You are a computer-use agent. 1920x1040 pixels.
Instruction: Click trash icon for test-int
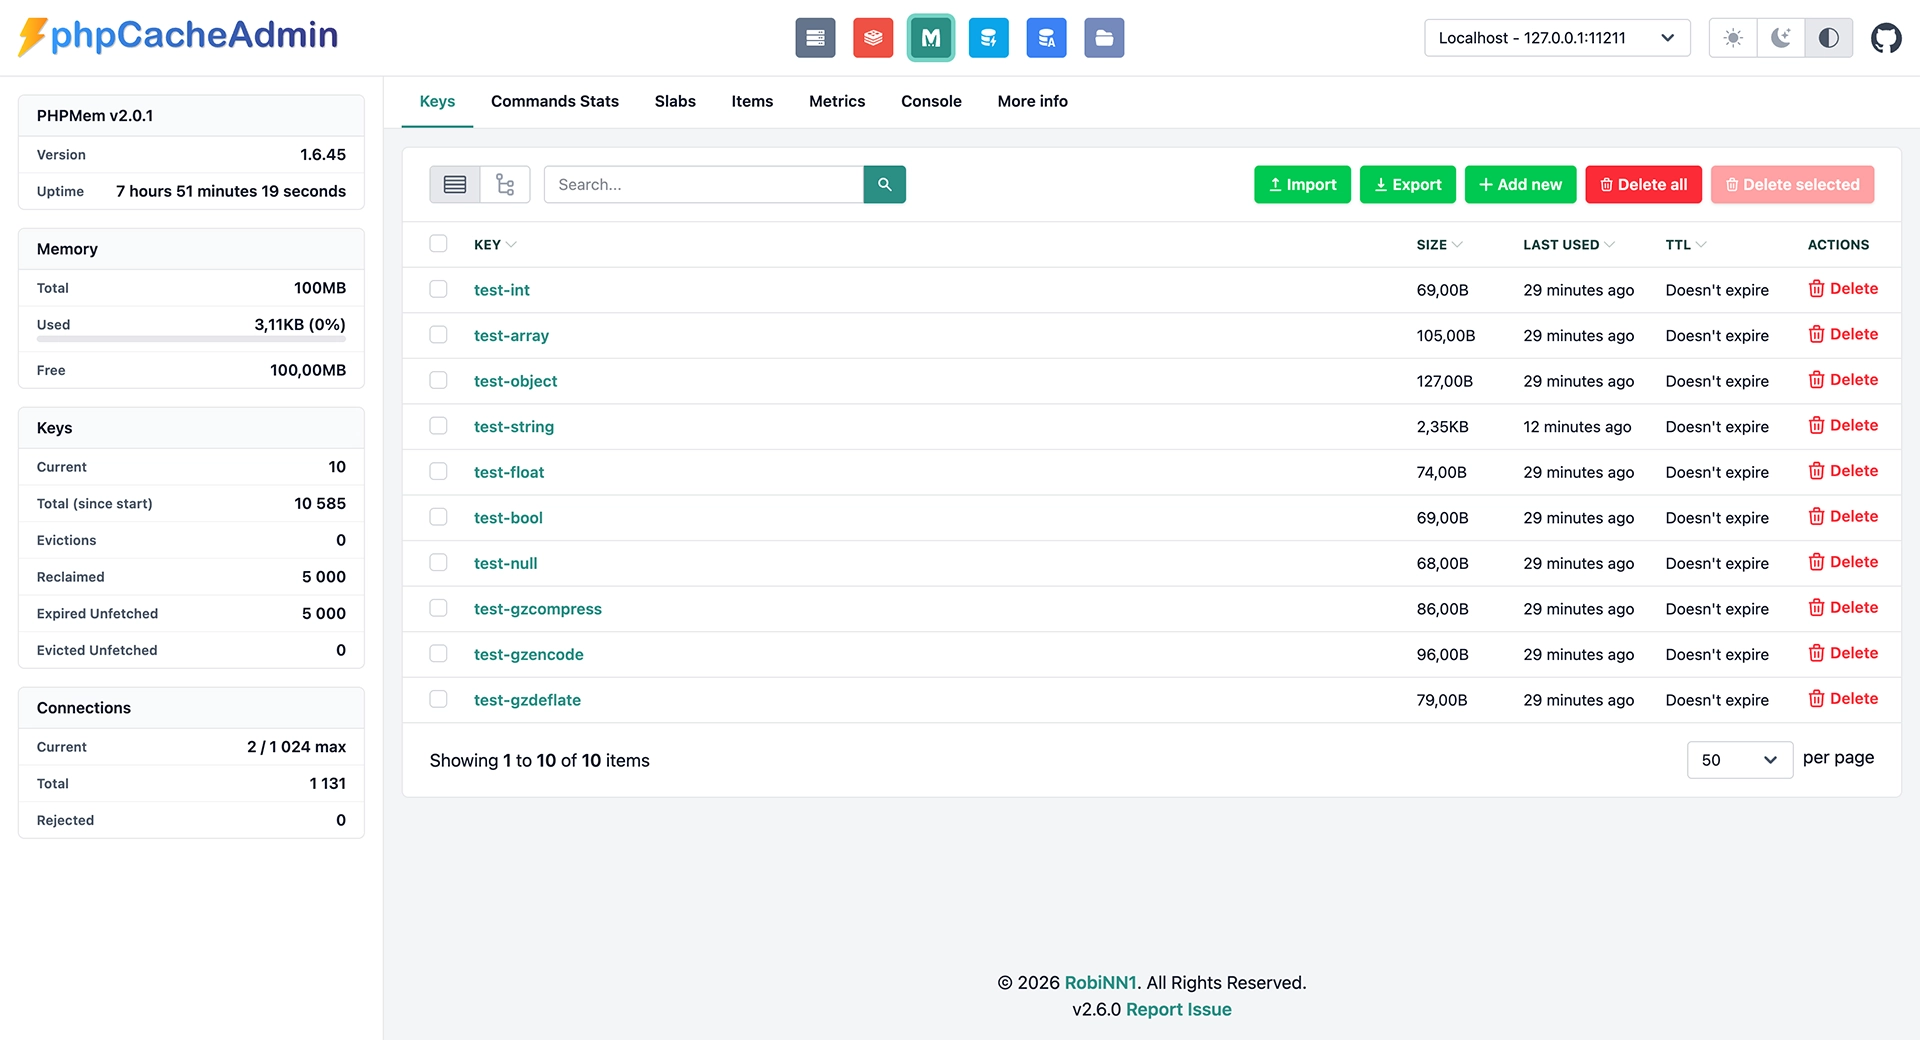[1816, 289]
